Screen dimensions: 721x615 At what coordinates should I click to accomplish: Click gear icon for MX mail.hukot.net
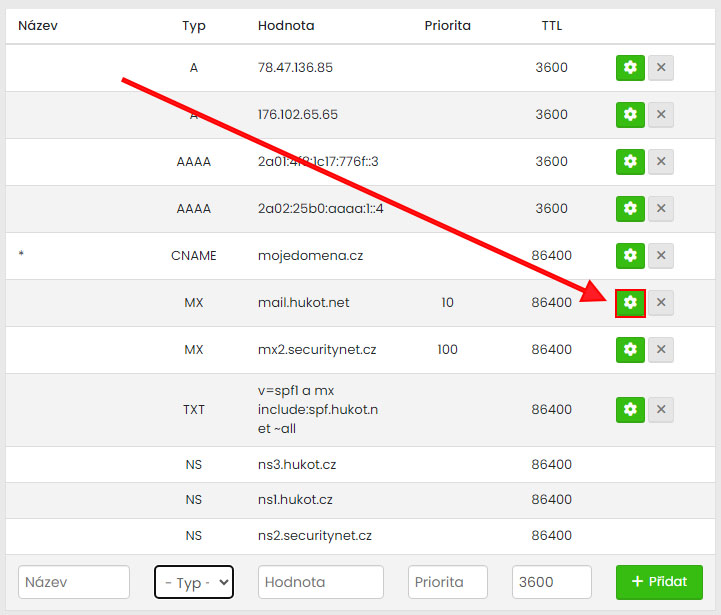click(629, 303)
